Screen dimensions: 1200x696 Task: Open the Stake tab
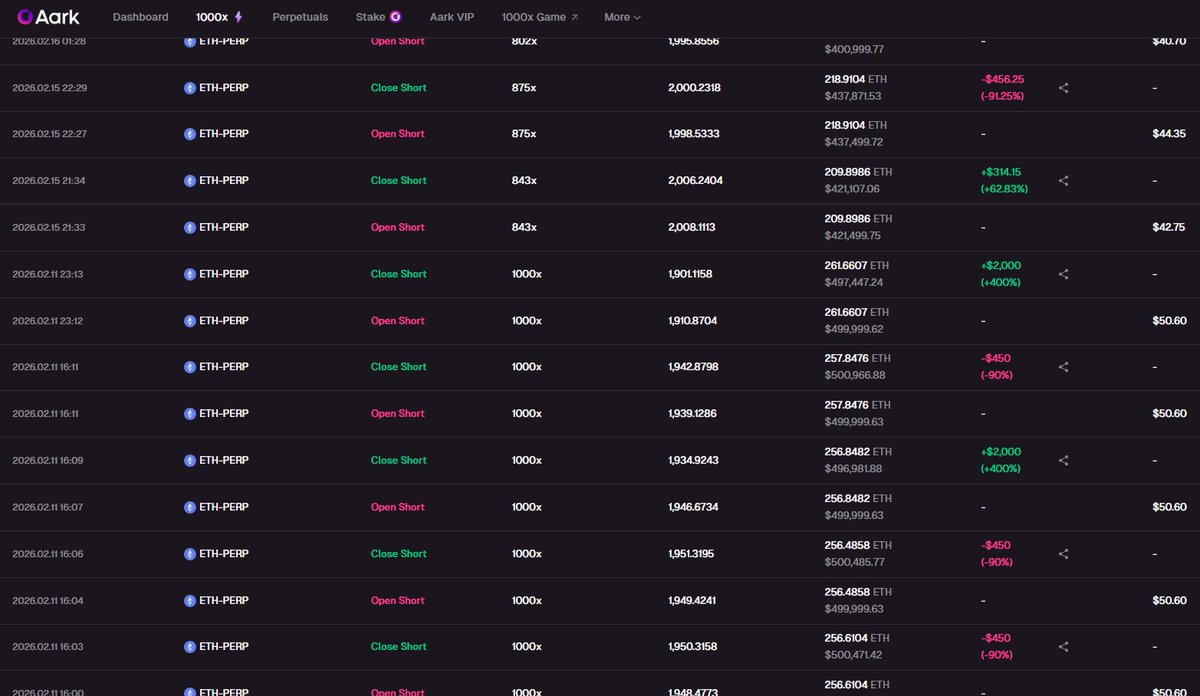click(x=379, y=17)
